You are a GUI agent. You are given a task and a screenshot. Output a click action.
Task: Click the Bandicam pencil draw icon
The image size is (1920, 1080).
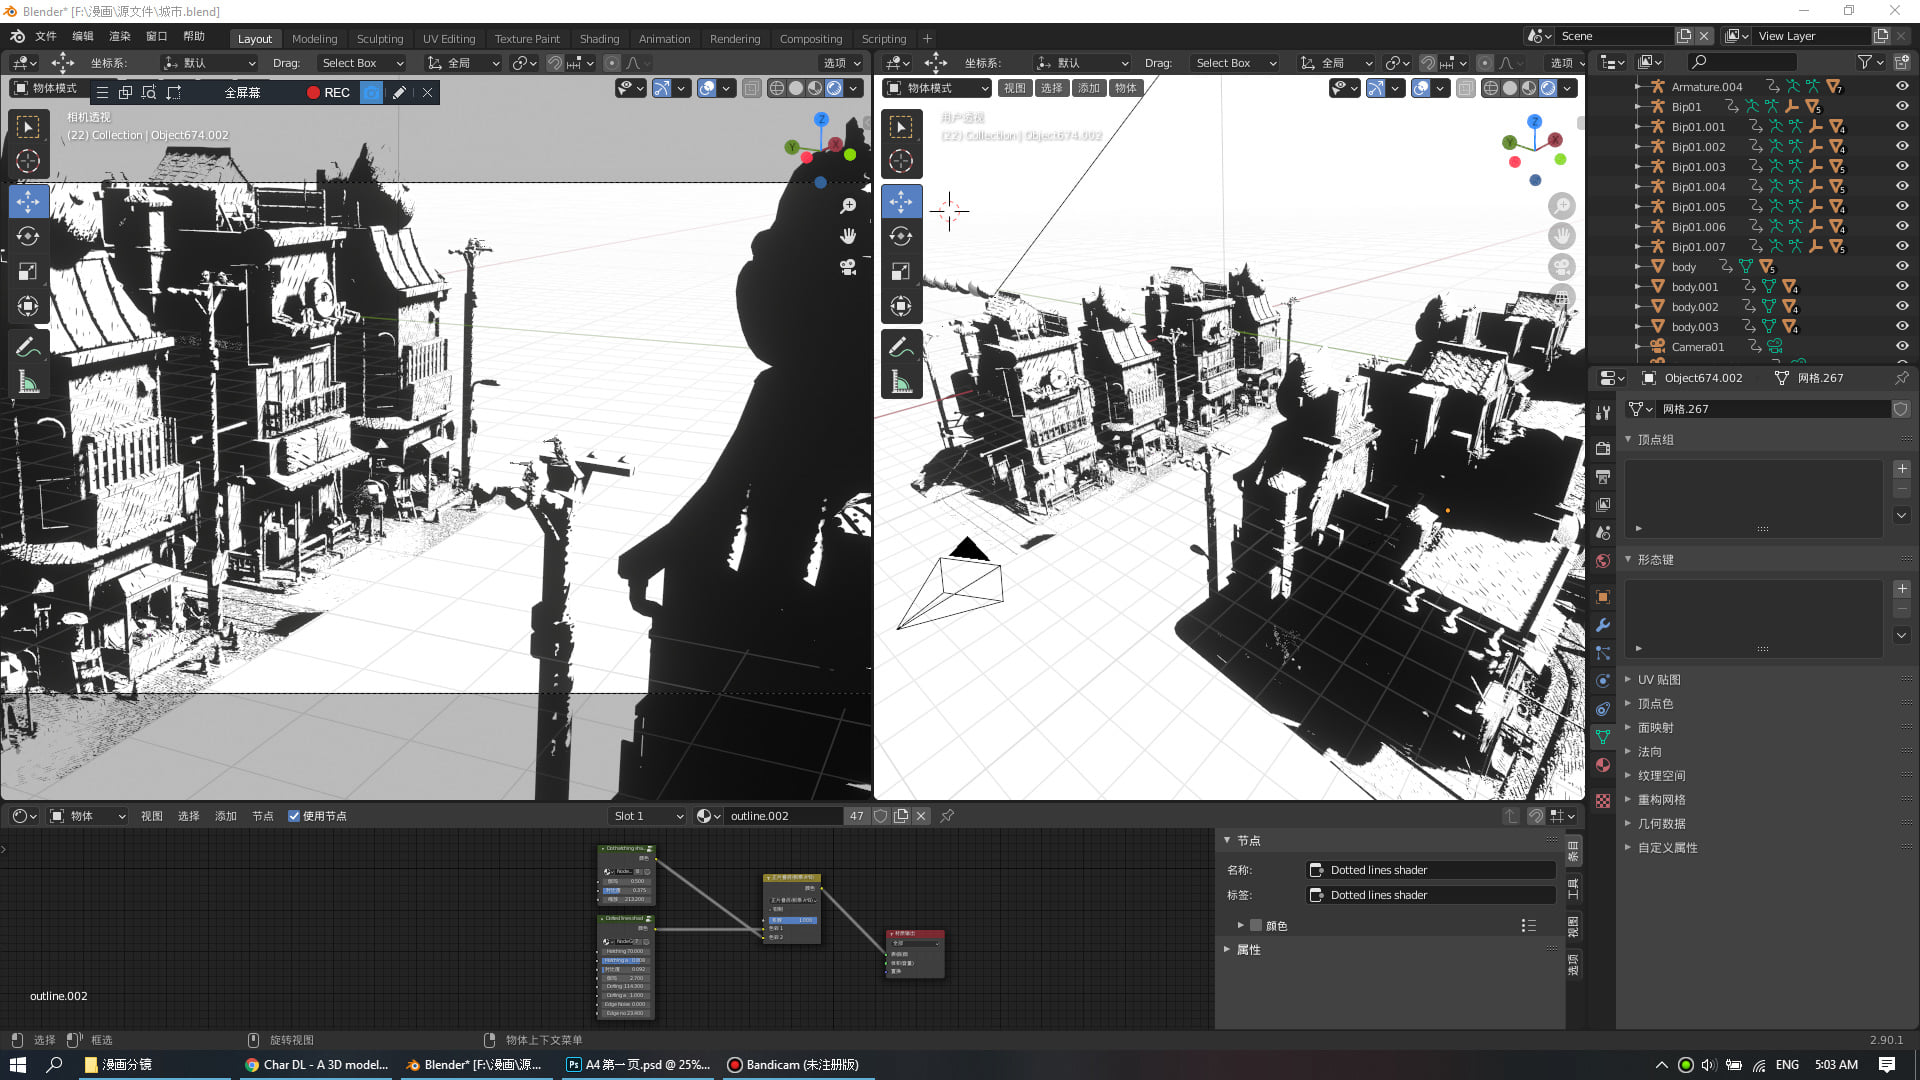pyautogui.click(x=399, y=92)
